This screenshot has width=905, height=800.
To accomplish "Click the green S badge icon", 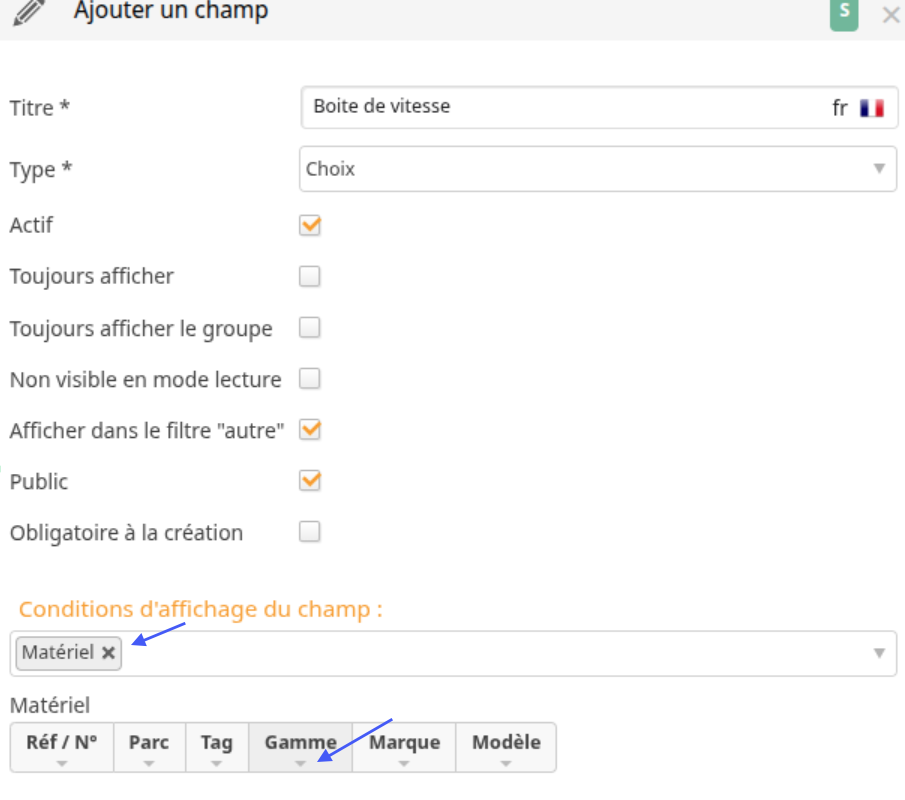I will 844,14.
